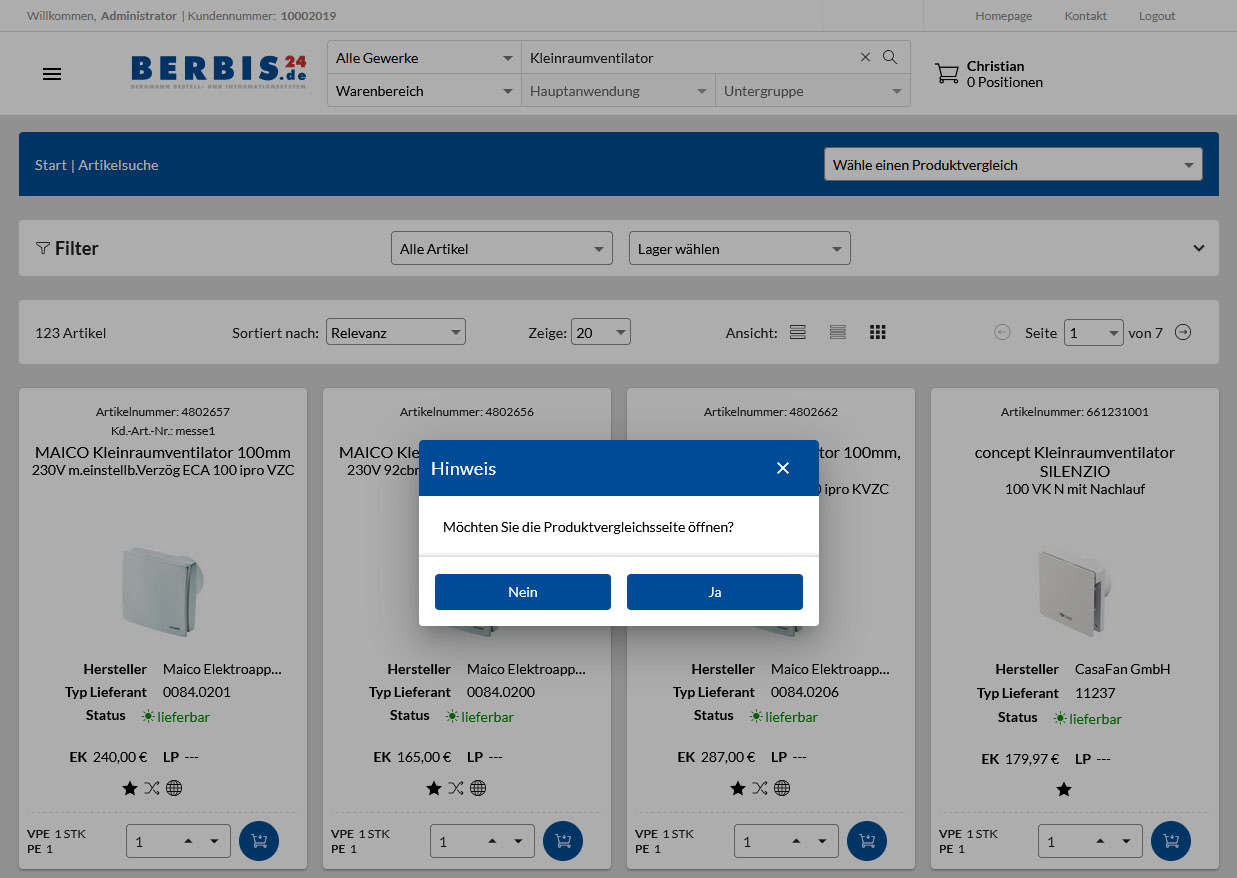Open the Untergruppe dropdown
1237x878 pixels.
[812, 91]
